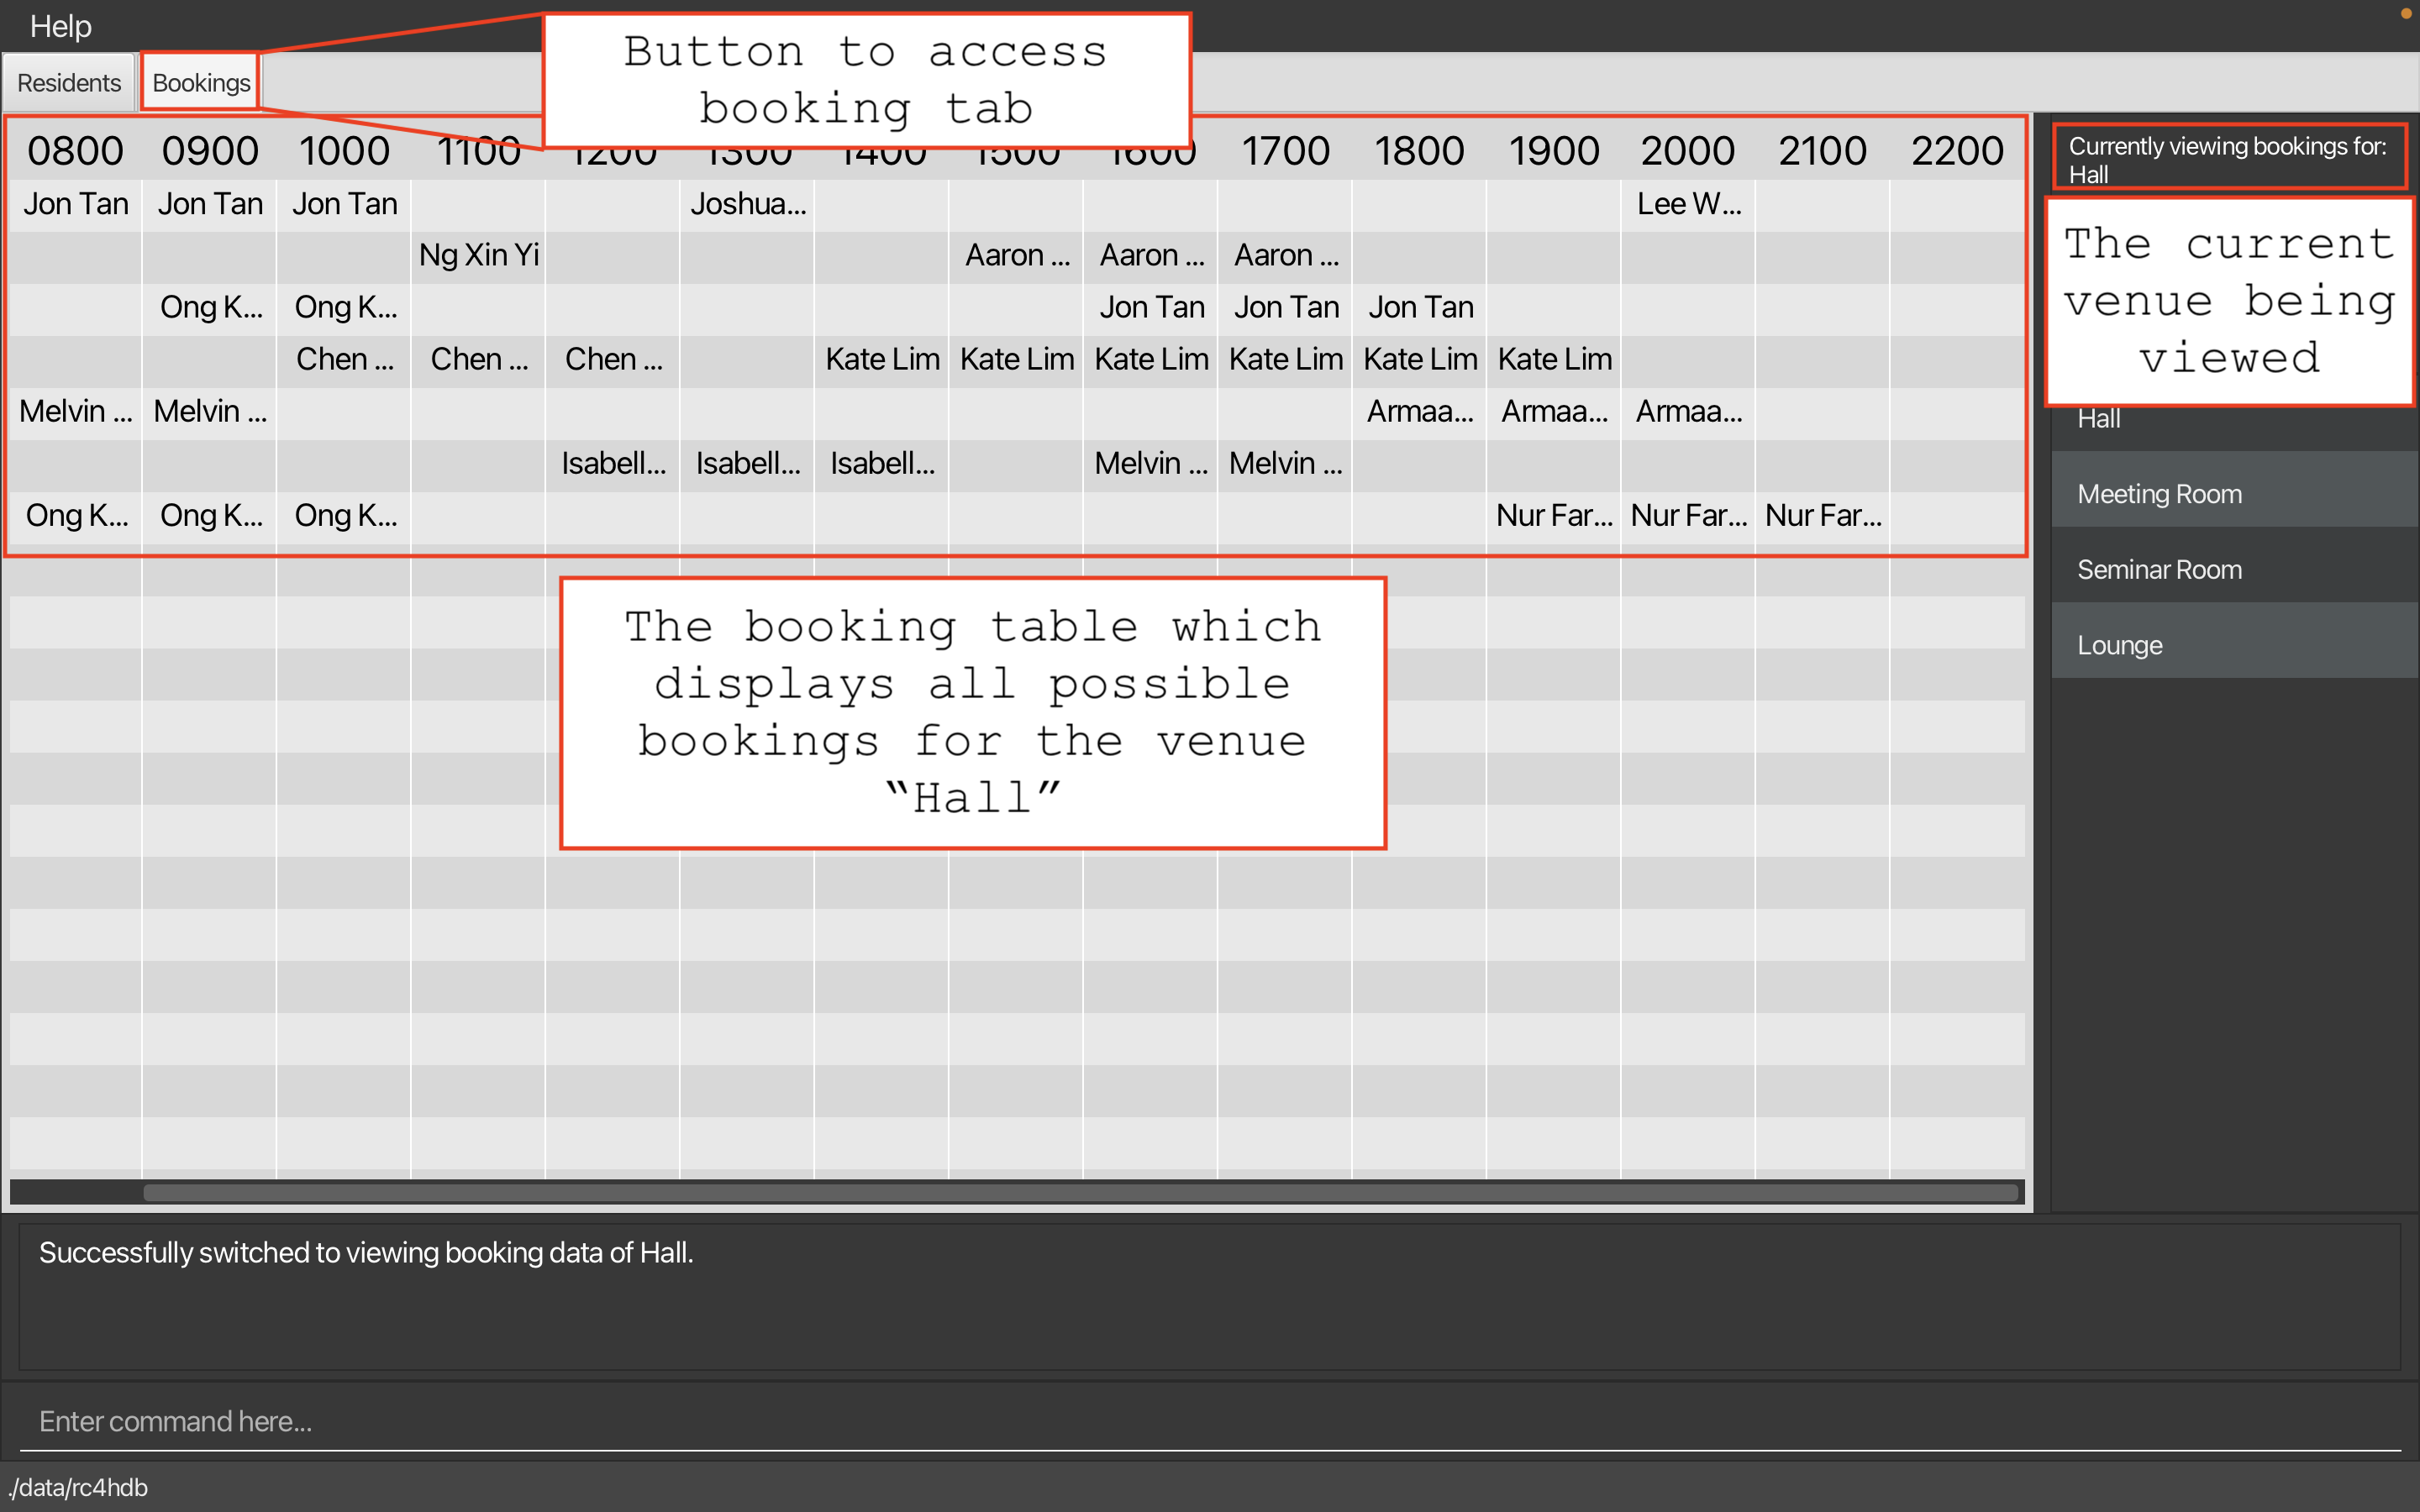This screenshot has height=1512, width=2420.
Task: Click the 1000 column header
Action: (344, 151)
